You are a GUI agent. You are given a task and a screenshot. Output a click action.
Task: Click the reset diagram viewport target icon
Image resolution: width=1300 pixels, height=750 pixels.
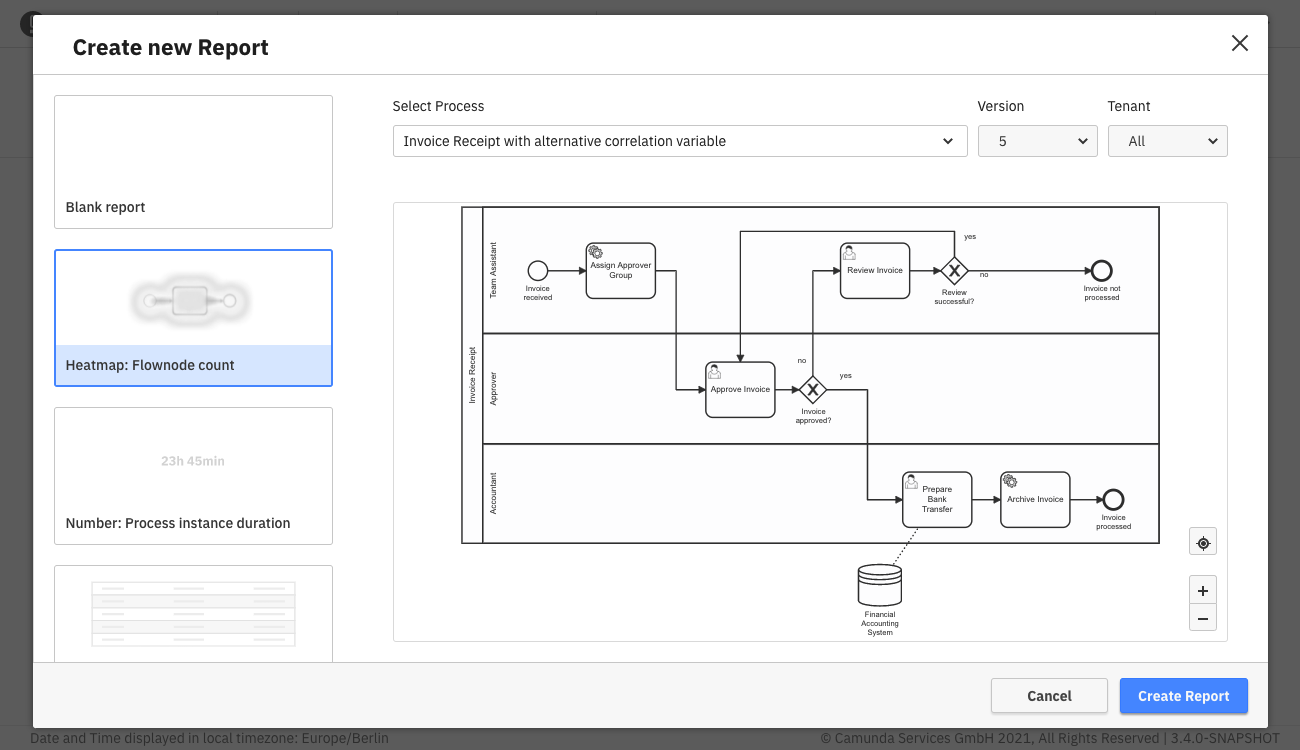pyautogui.click(x=1203, y=542)
